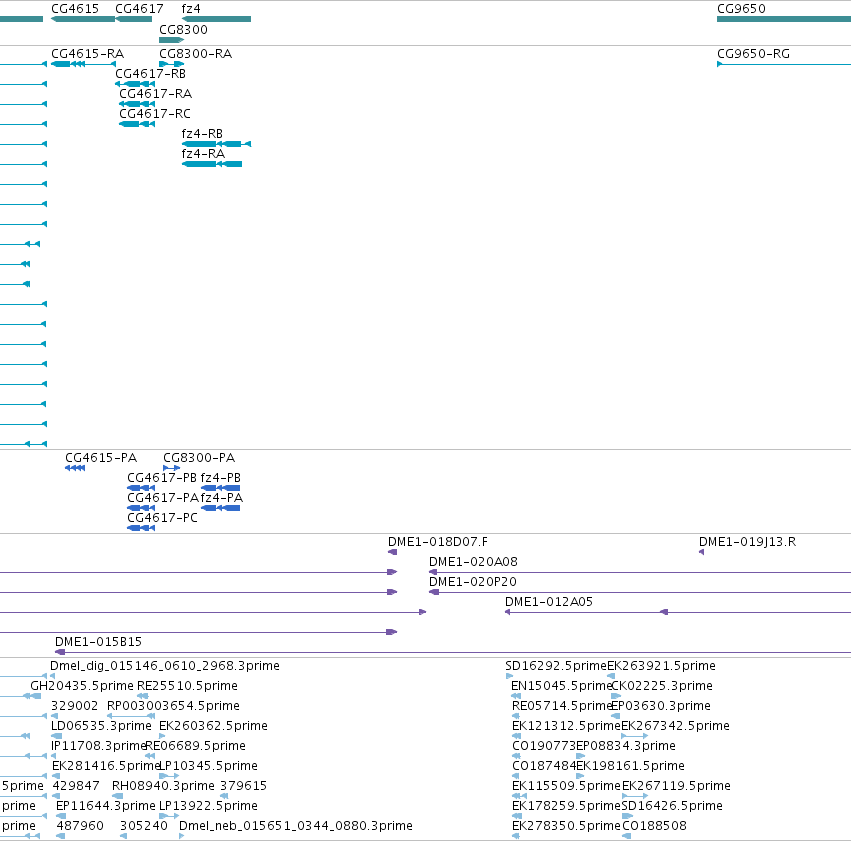Click EST RE06689.5prime
Viewport: 851px width, 841px height.
(x=196, y=746)
